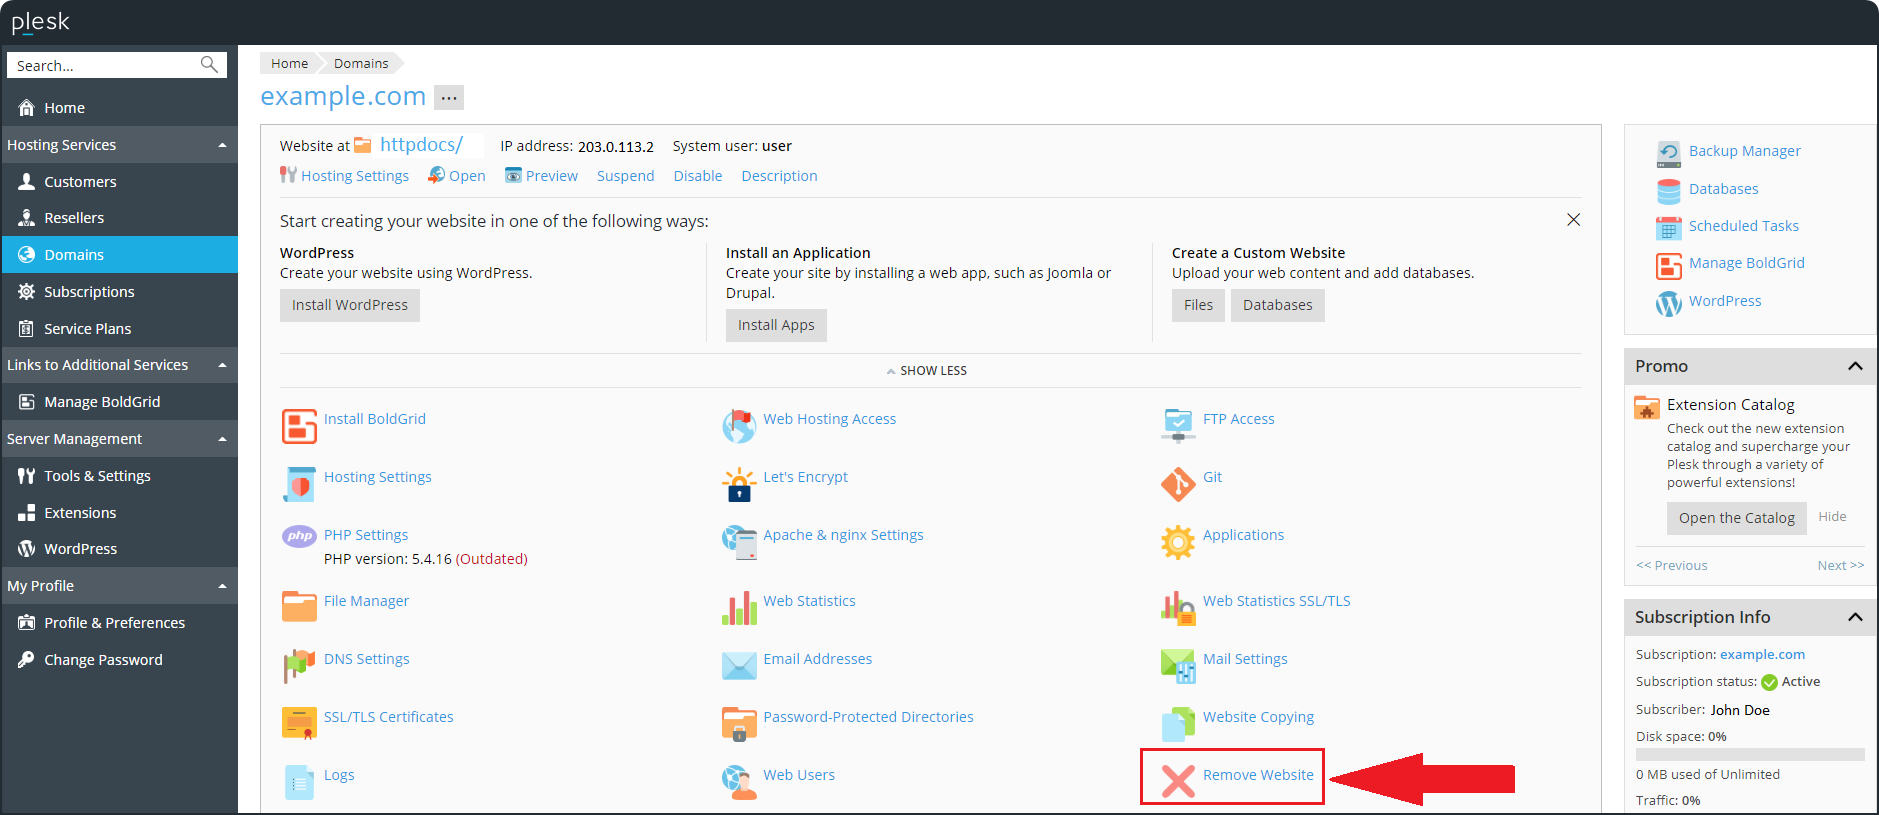Click the Install WordPress button
Viewport: 1879px width, 815px height.
(349, 305)
